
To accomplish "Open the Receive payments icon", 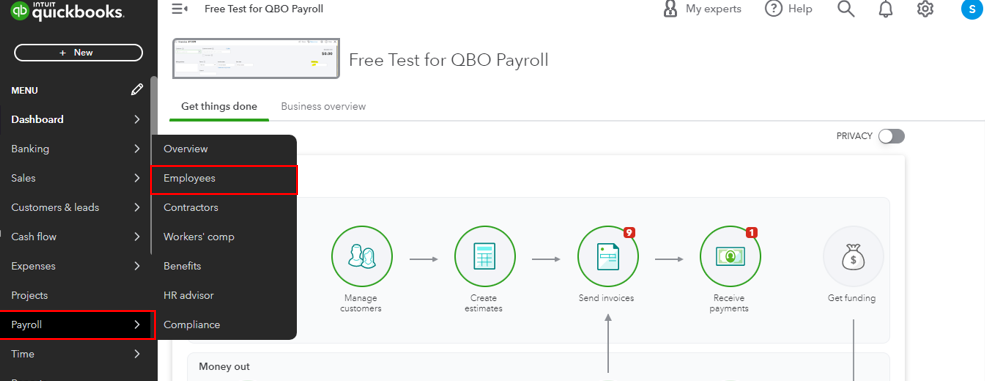I will coord(731,256).
